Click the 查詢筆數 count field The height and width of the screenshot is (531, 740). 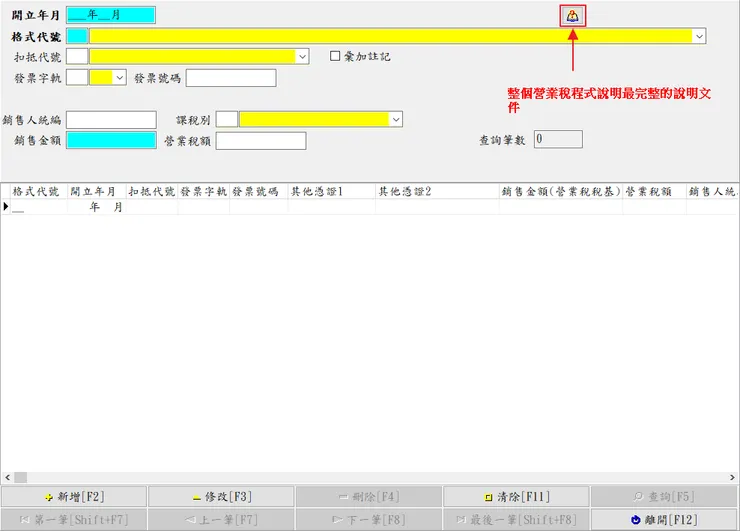[x=558, y=139]
